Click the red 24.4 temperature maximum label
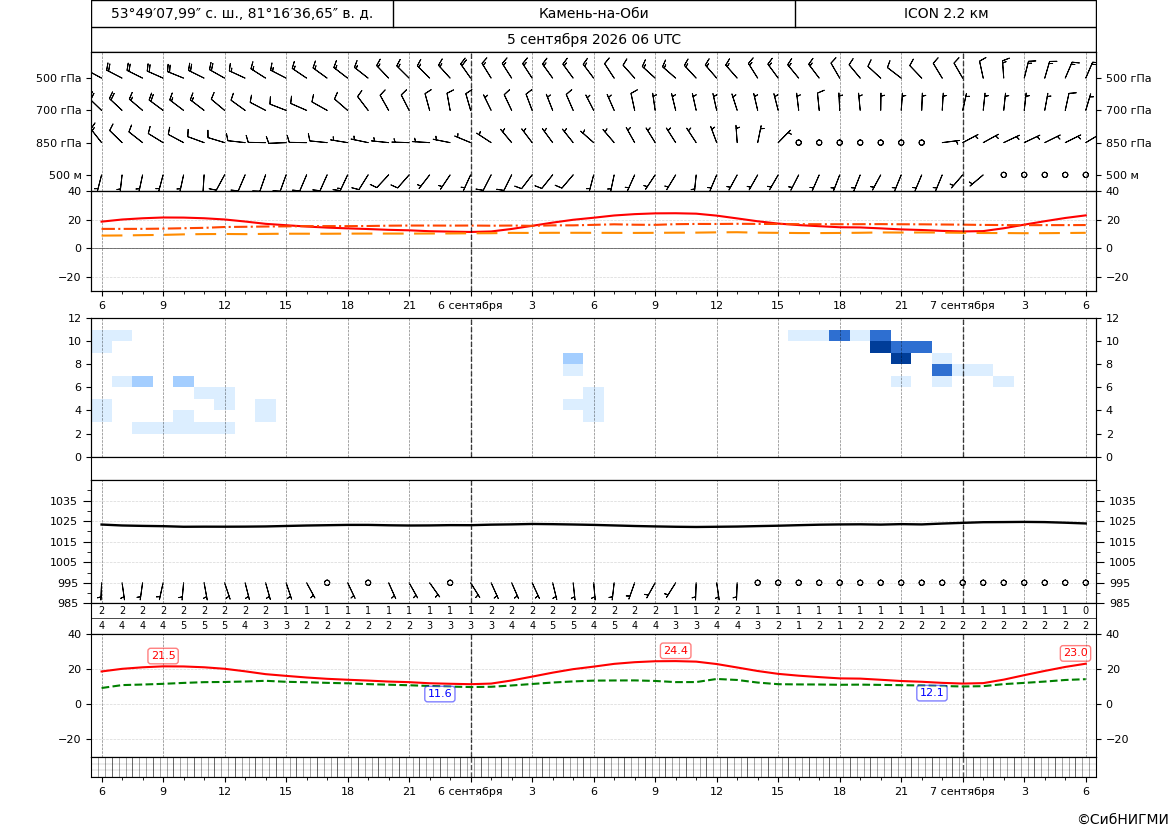Screen dimensions: 1169x827 675,650
